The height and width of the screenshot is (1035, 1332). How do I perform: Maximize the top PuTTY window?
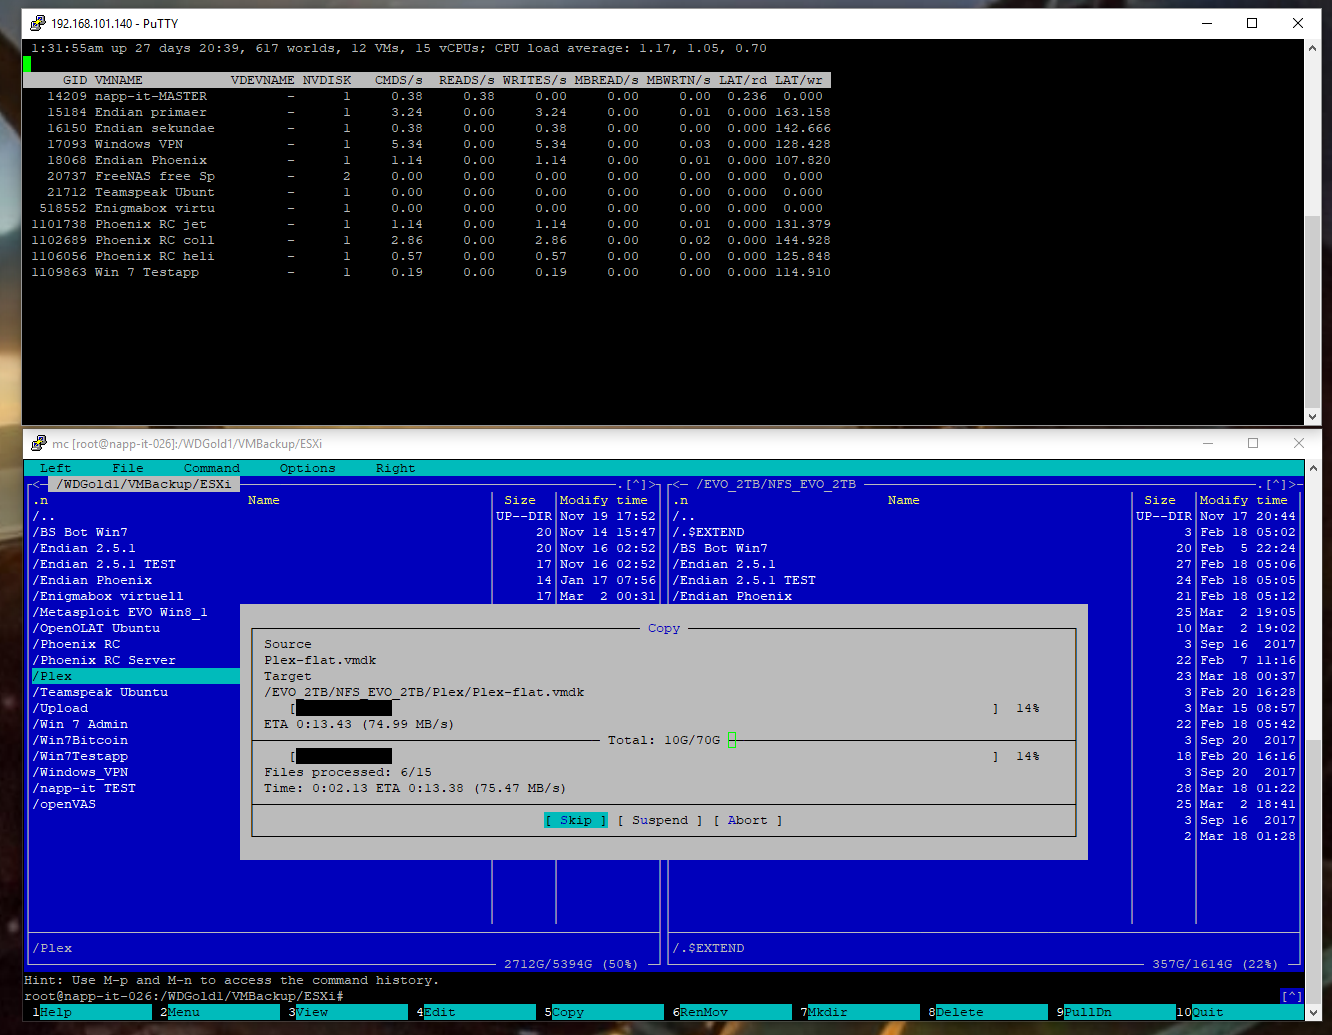point(1252,23)
